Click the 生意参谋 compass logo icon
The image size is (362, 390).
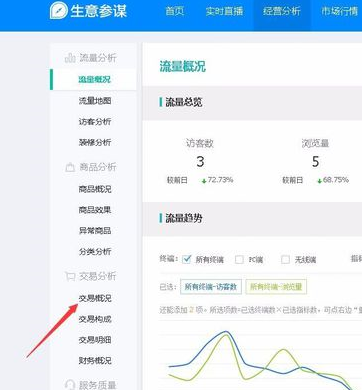tap(59, 11)
